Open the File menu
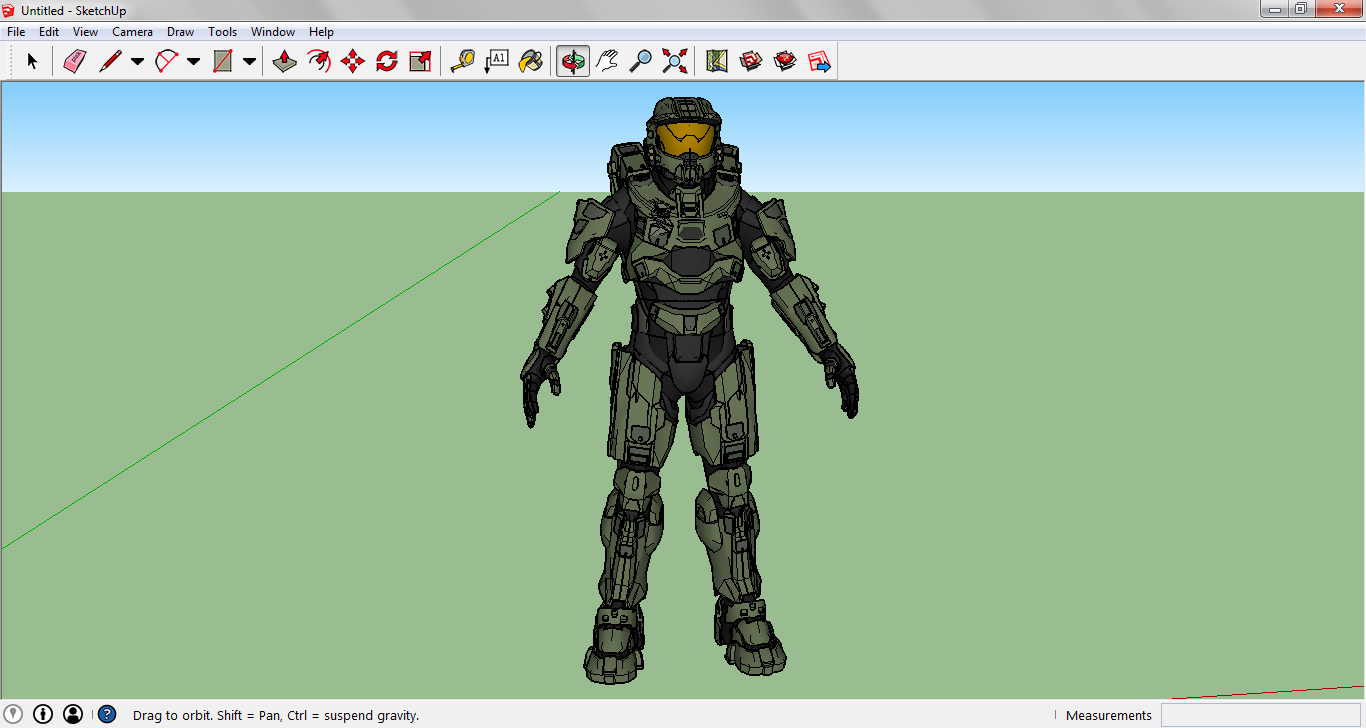This screenshot has height=728, width=1366. tap(16, 32)
